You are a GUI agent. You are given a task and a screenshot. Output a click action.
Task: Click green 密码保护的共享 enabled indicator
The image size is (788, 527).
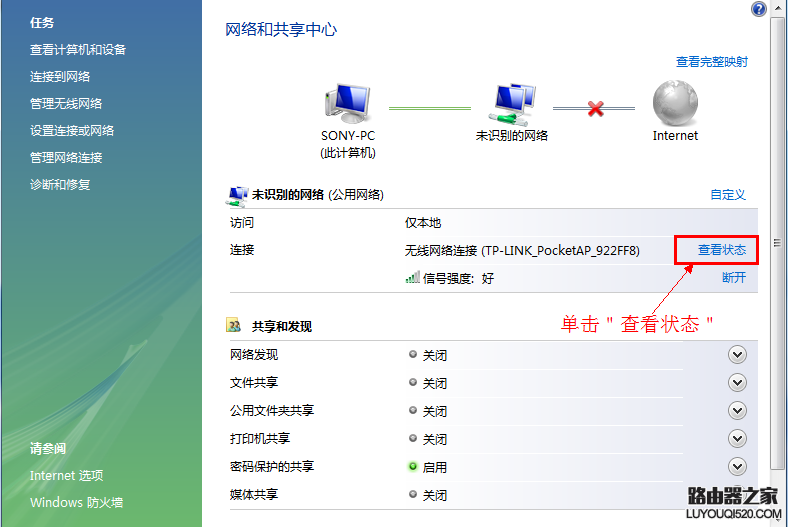point(413,467)
